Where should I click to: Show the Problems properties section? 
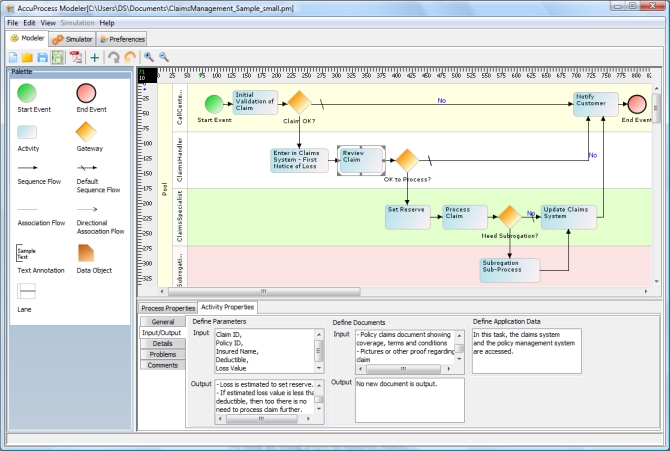163,354
